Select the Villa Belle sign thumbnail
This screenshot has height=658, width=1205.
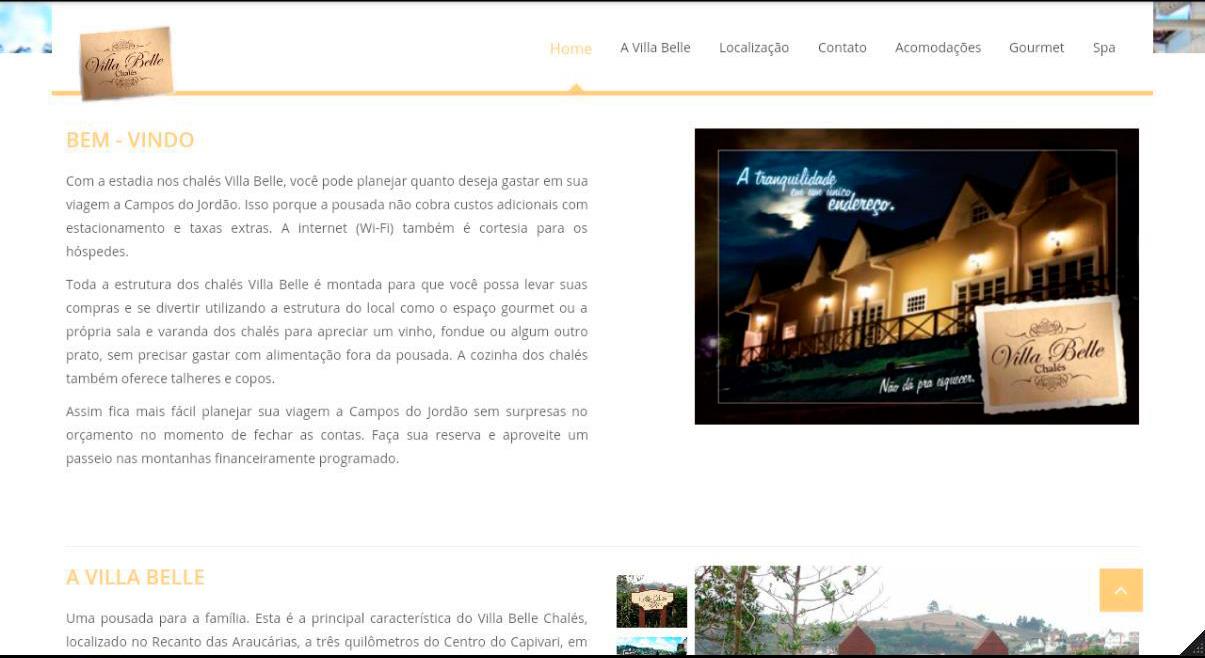[x=652, y=601]
